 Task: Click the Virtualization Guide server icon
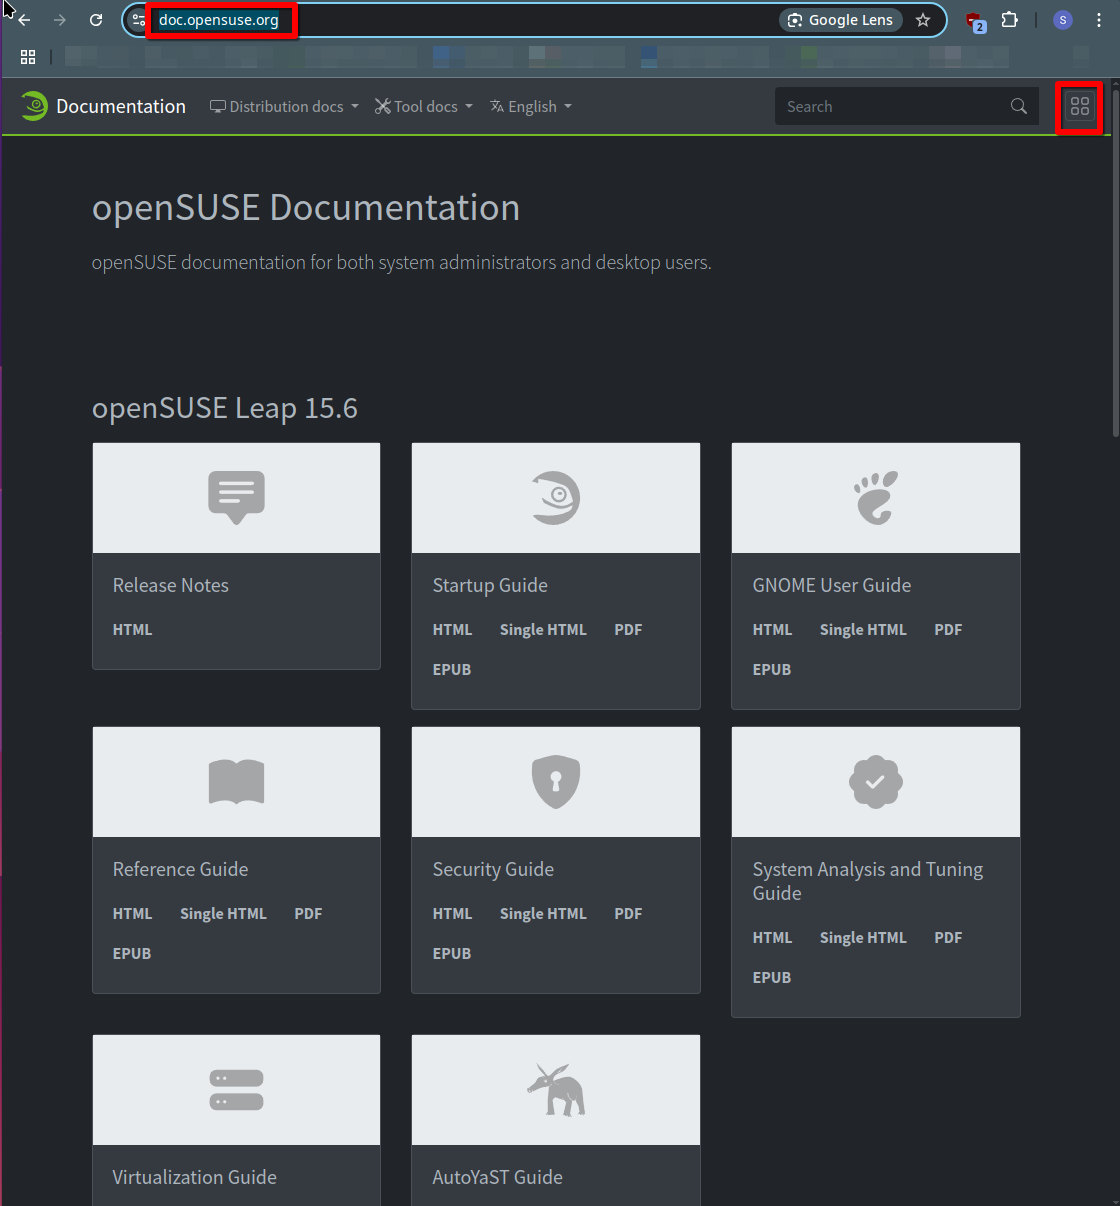[236, 1089]
